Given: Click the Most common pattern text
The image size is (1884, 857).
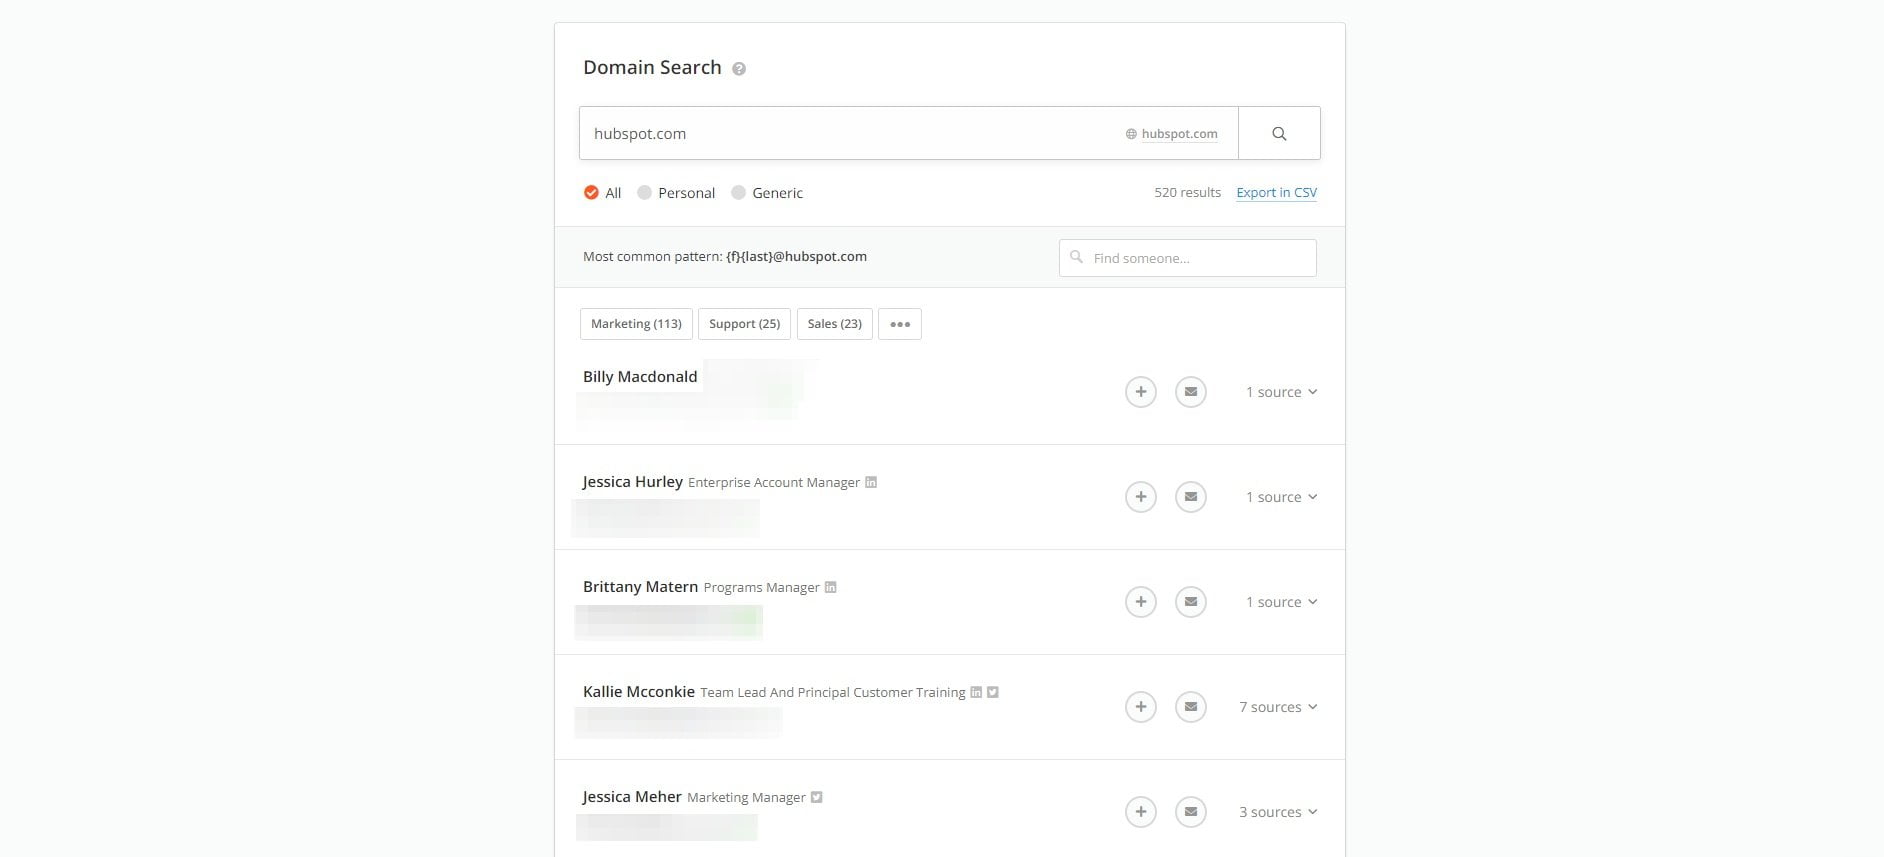Looking at the screenshot, I should pyautogui.click(x=725, y=256).
